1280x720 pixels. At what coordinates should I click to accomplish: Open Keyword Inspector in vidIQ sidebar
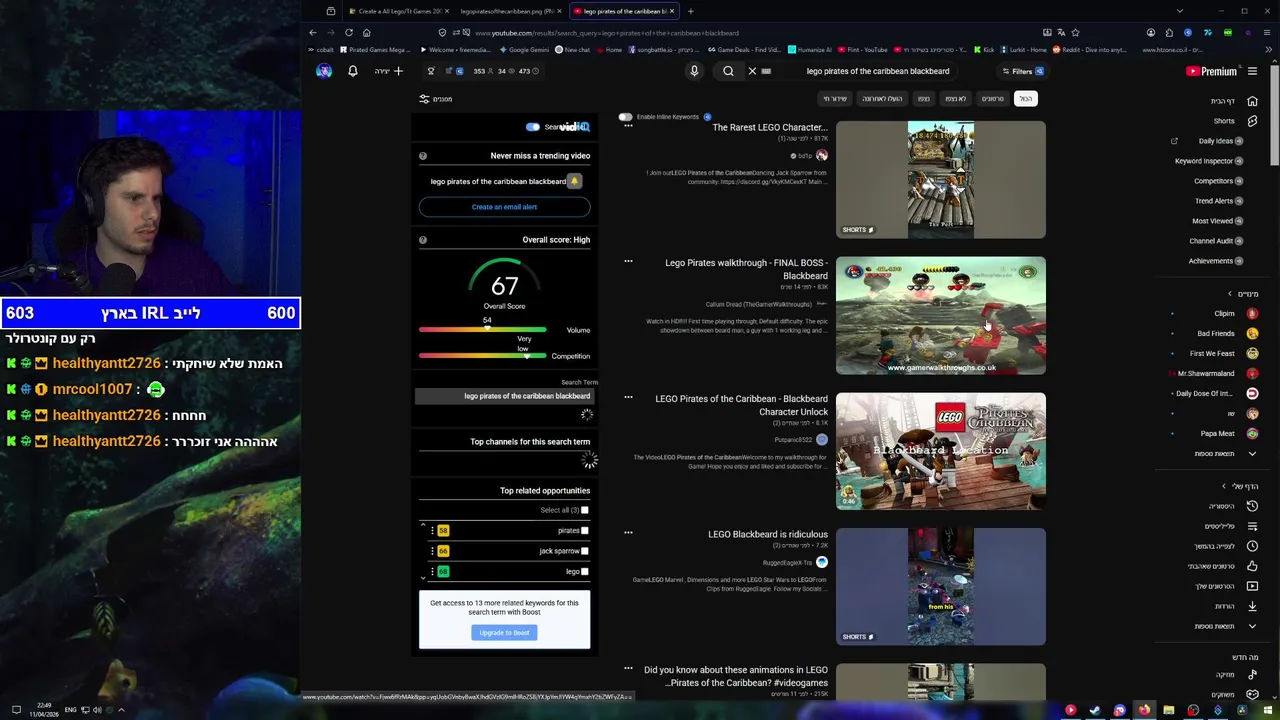point(1208,161)
